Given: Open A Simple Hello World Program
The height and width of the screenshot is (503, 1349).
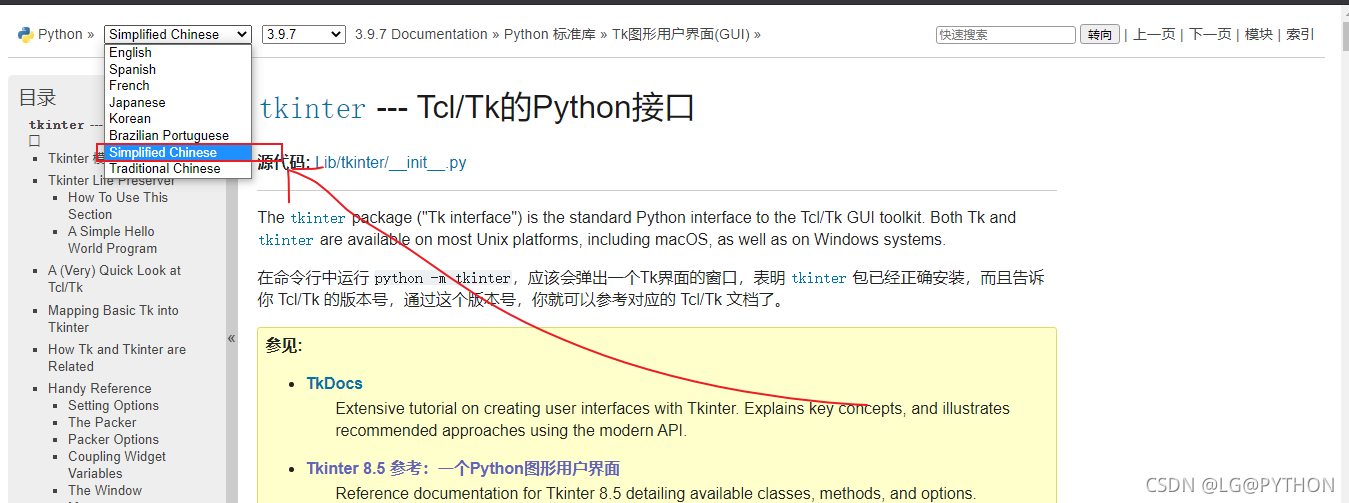Looking at the screenshot, I should pos(112,240).
